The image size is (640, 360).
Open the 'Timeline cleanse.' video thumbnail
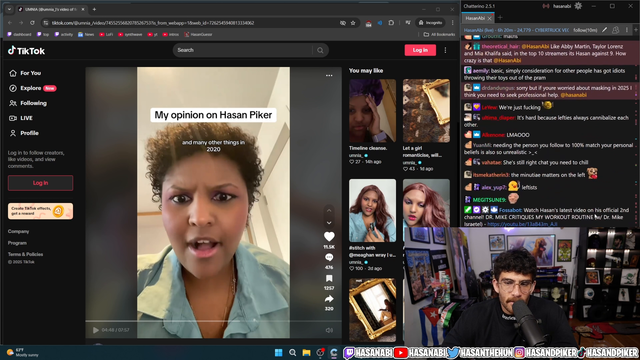point(372,111)
